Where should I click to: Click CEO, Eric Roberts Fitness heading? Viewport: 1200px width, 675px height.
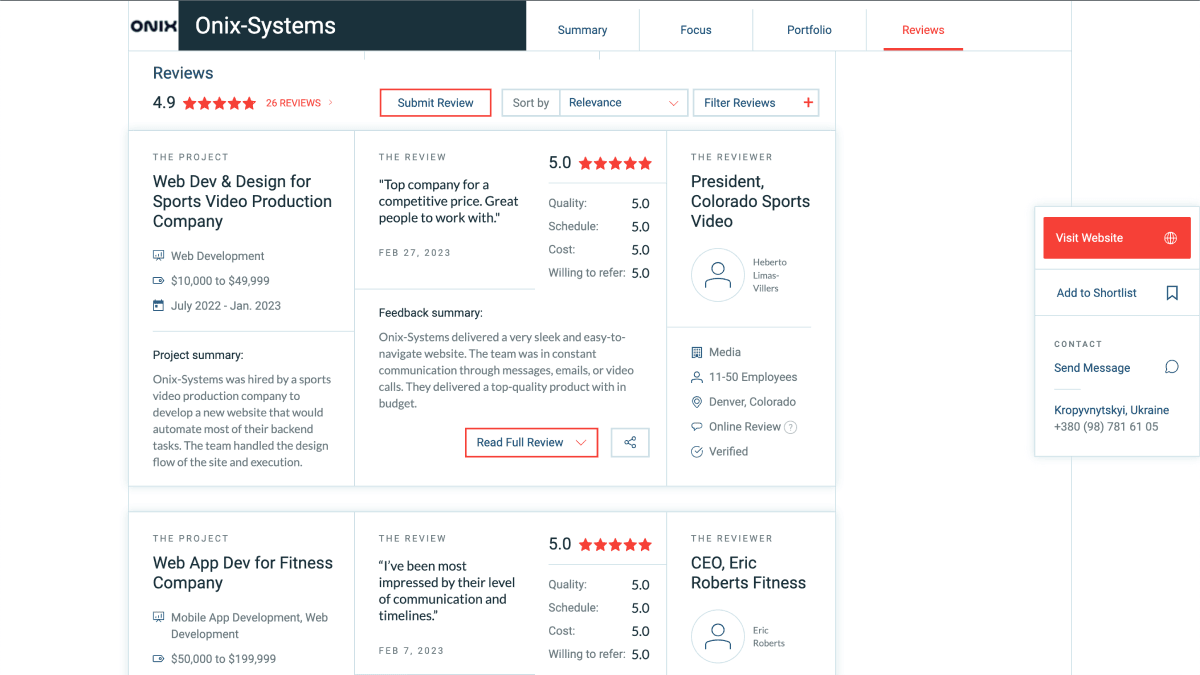coord(748,573)
